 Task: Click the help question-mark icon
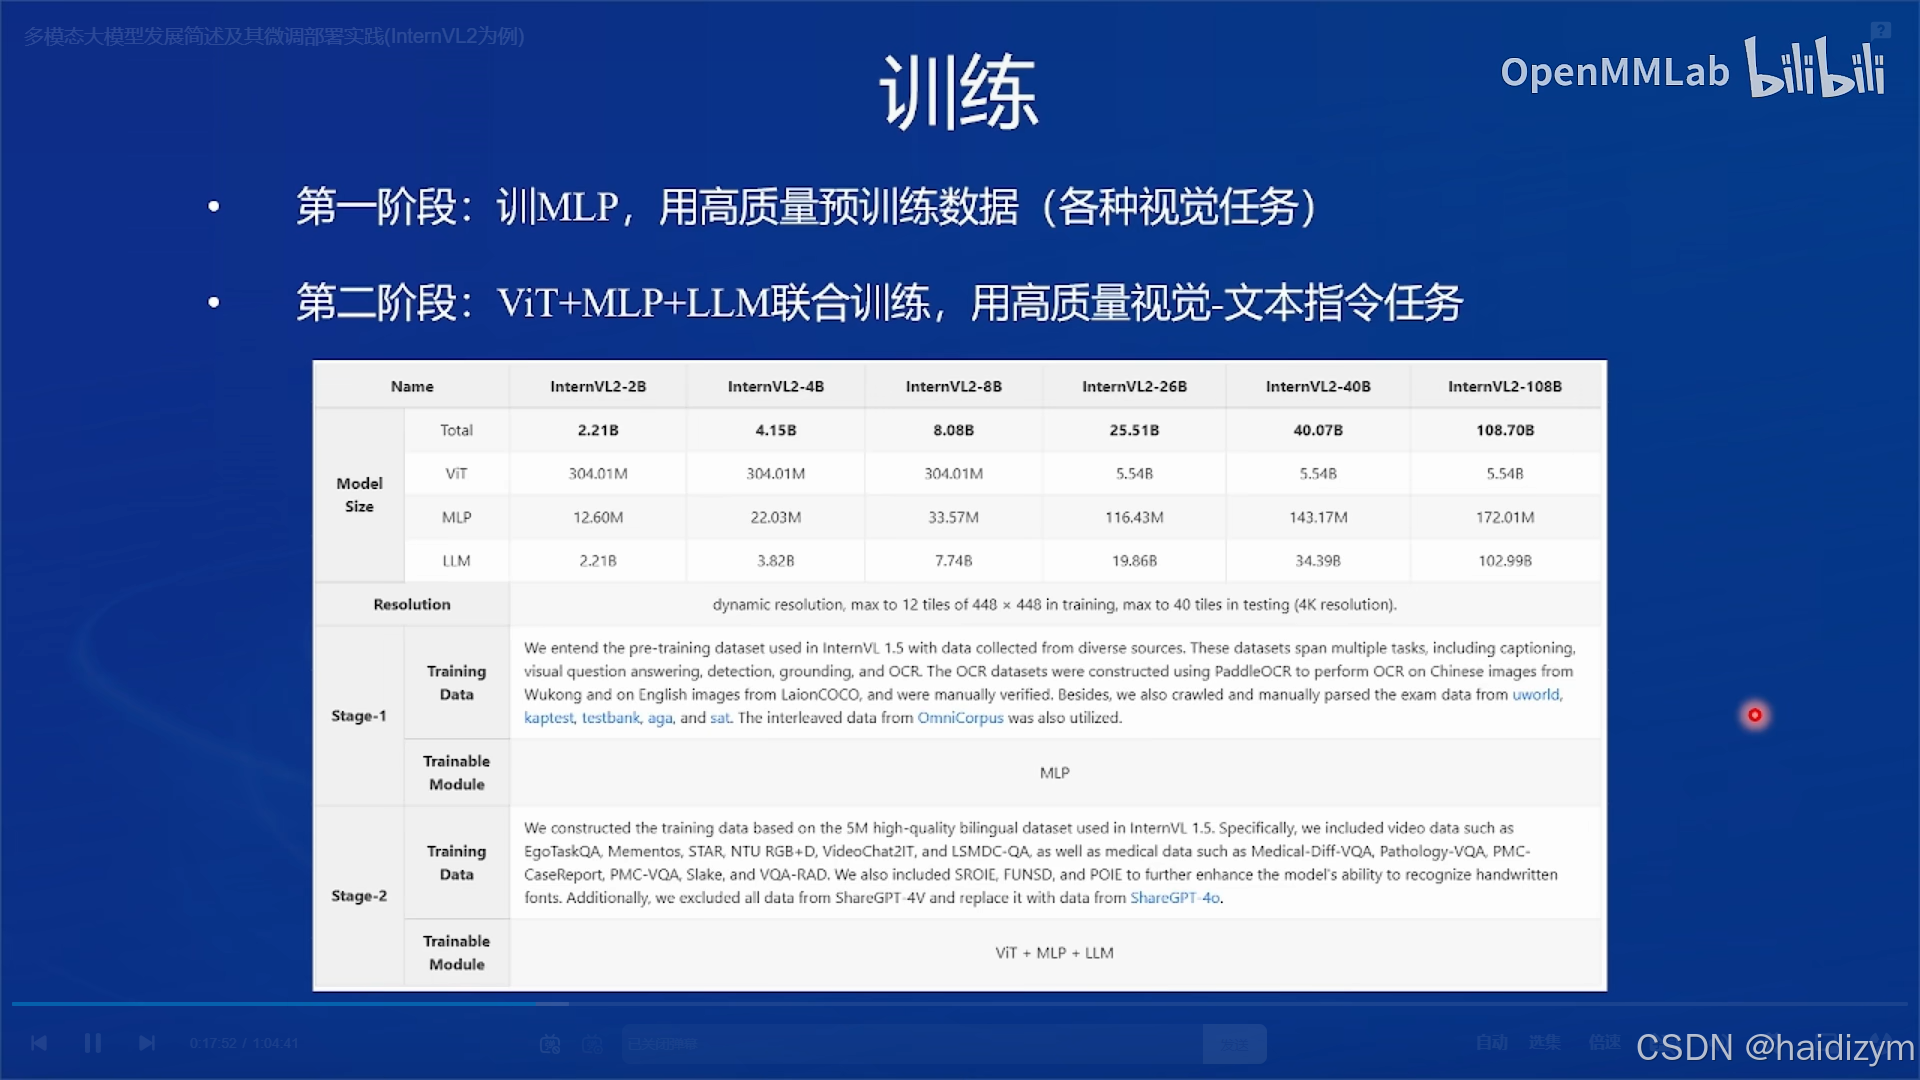coord(1881,30)
